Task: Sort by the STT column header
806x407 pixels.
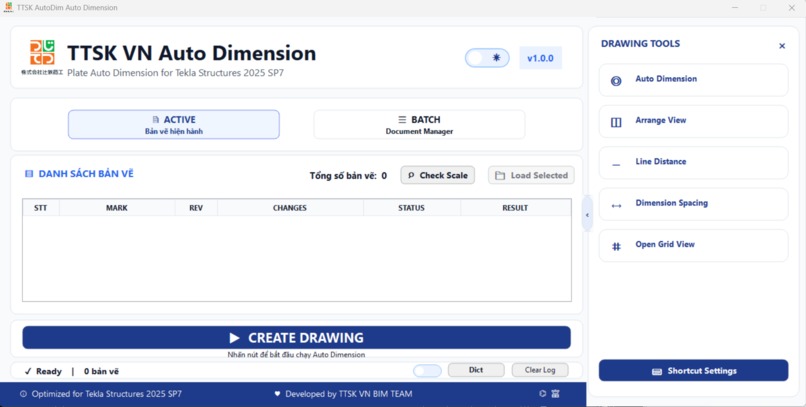Action: pyautogui.click(x=41, y=208)
